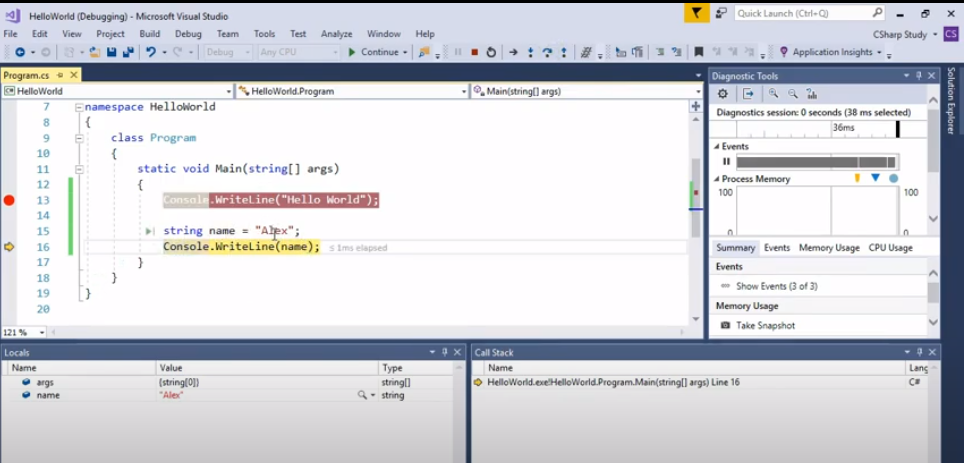Open the Debug solution configuration dropdown
Viewport: 964px width, 463px height.
[227, 52]
